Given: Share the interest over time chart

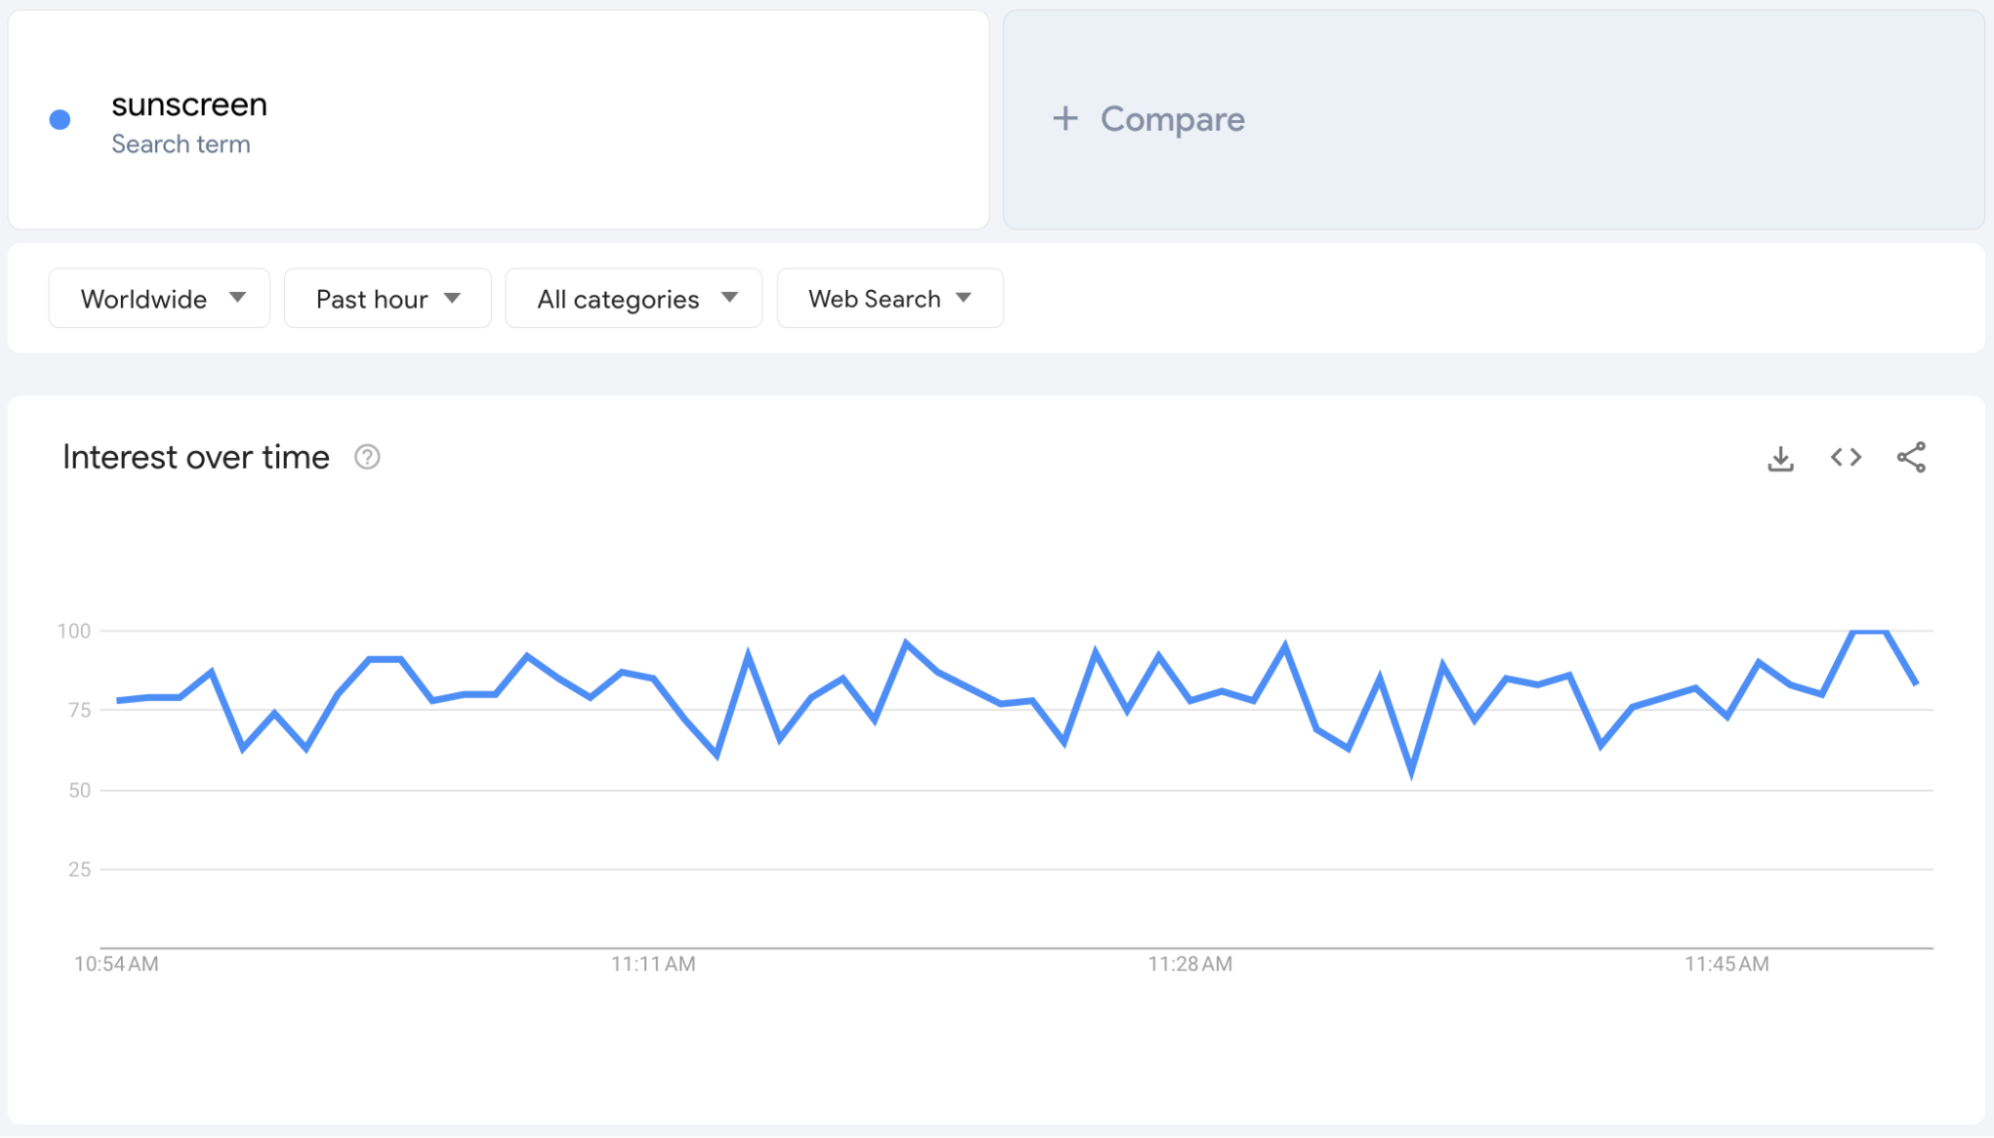Looking at the screenshot, I should pos(1911,458).
